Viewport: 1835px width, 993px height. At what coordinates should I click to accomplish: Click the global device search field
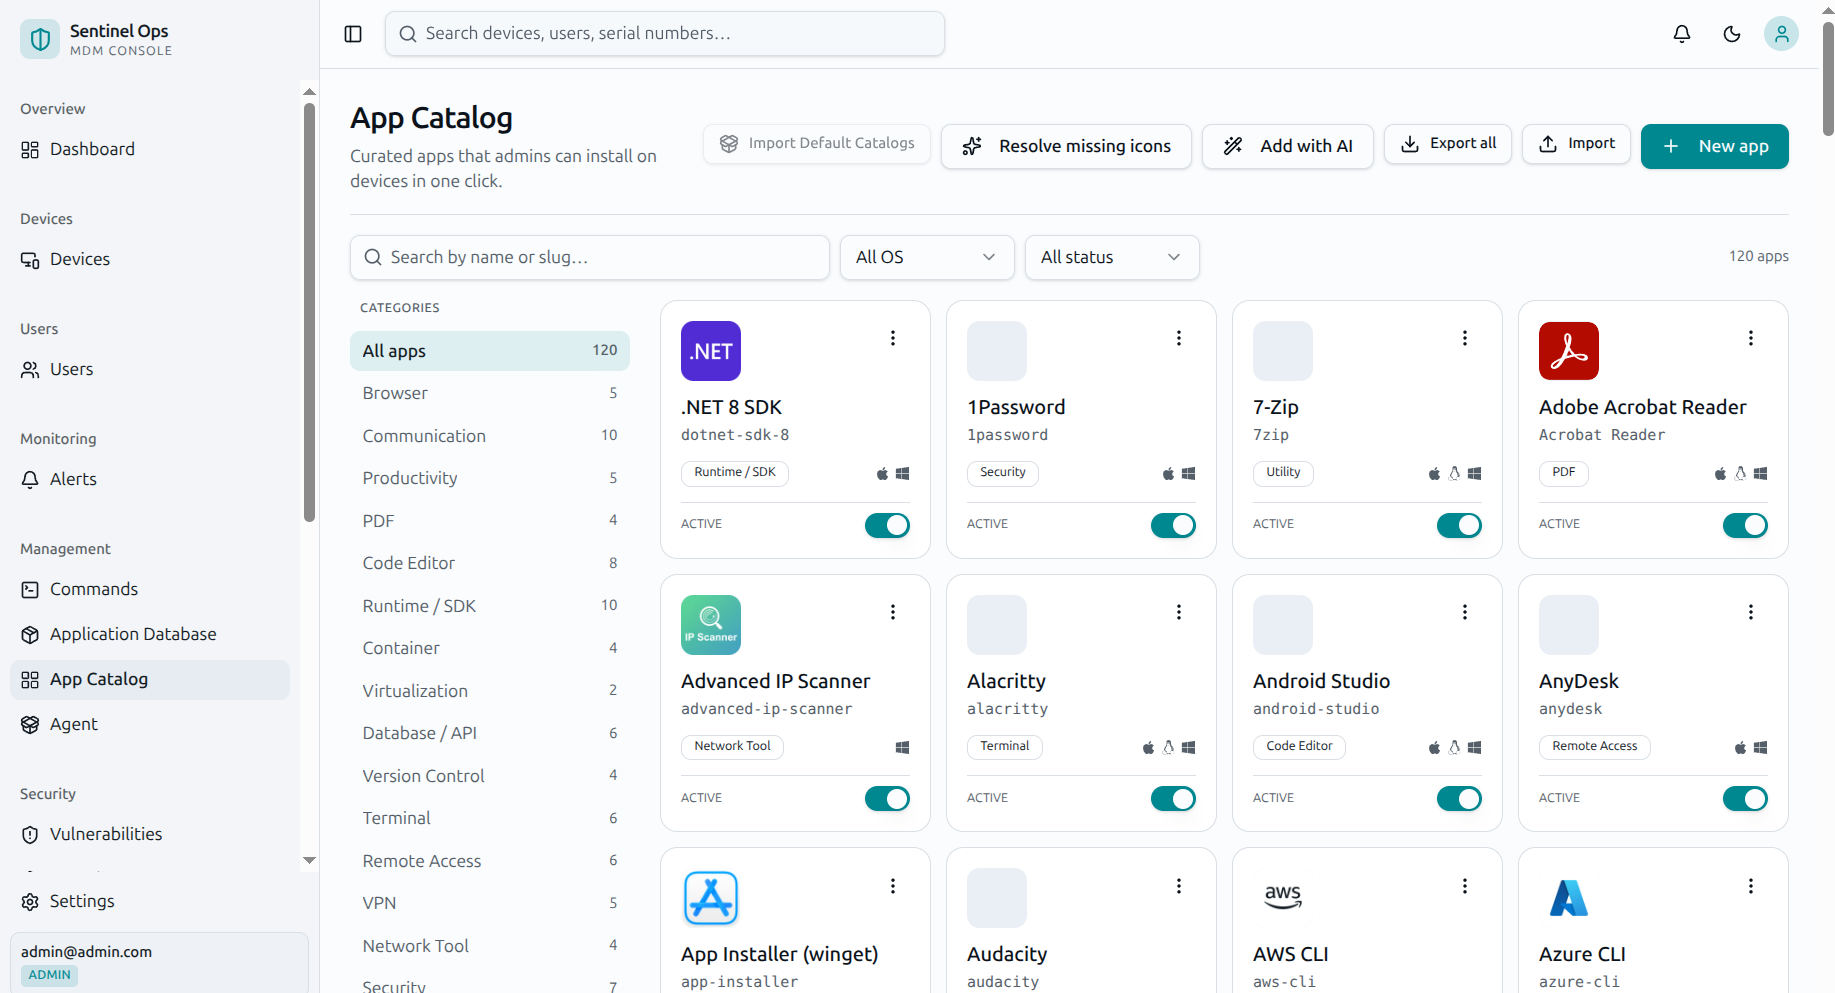(665, 34)
